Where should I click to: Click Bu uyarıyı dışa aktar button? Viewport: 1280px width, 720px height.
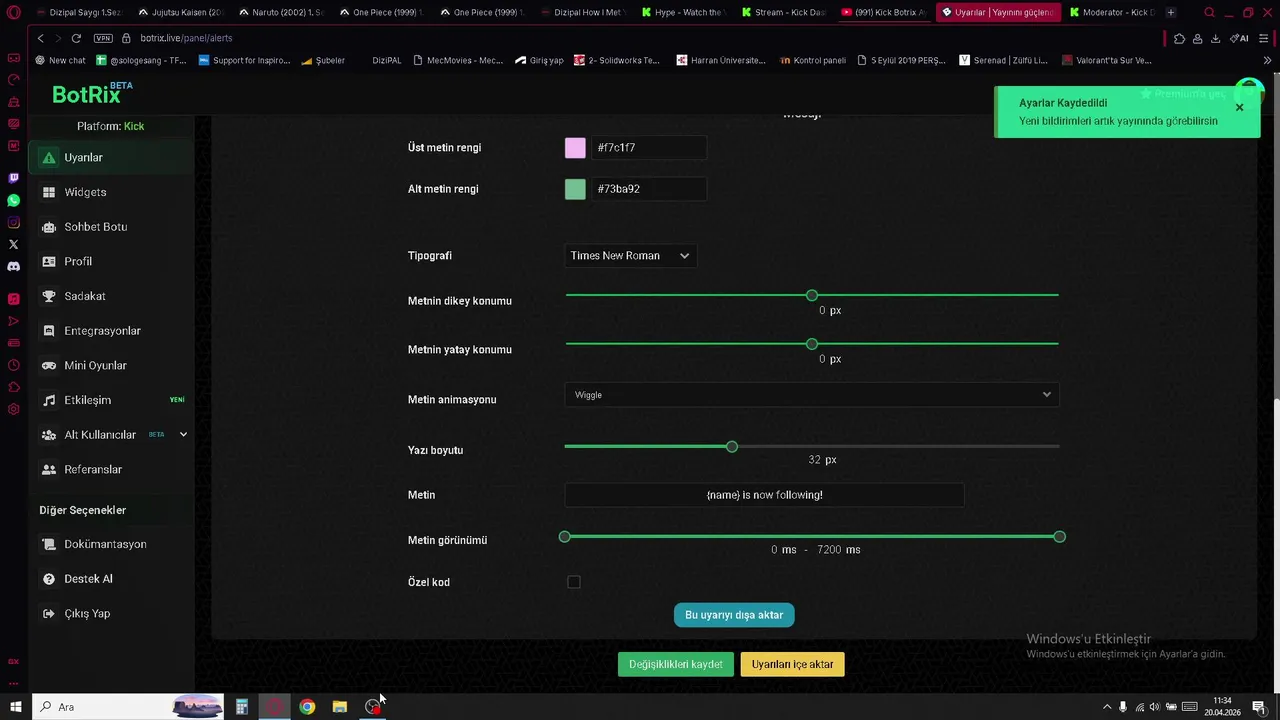(x=734, y=615)
